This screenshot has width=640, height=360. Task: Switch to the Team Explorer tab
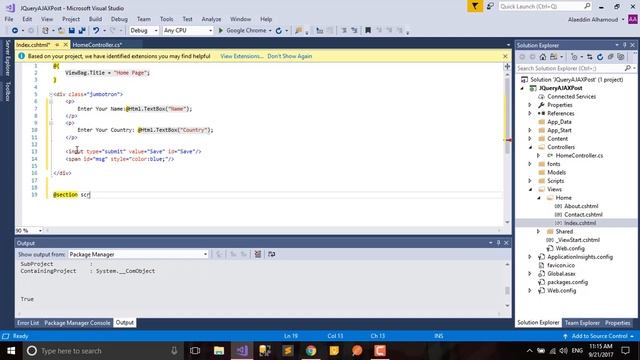tap(582, 323)
